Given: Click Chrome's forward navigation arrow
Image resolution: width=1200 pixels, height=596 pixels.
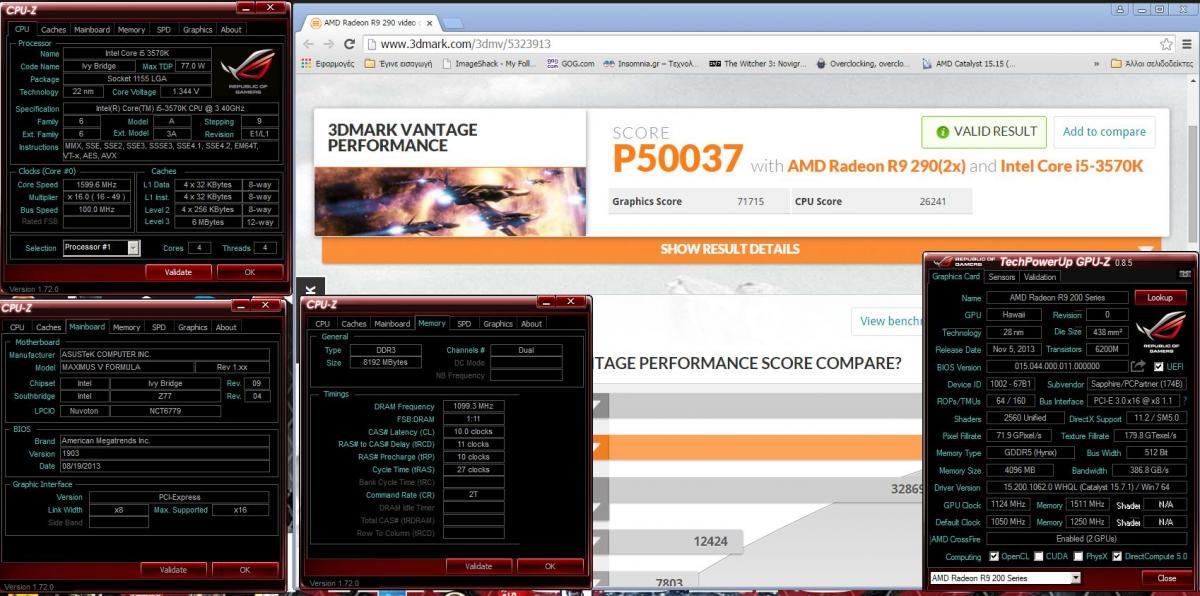Looking at the screenshot, I should pos(329,44).
